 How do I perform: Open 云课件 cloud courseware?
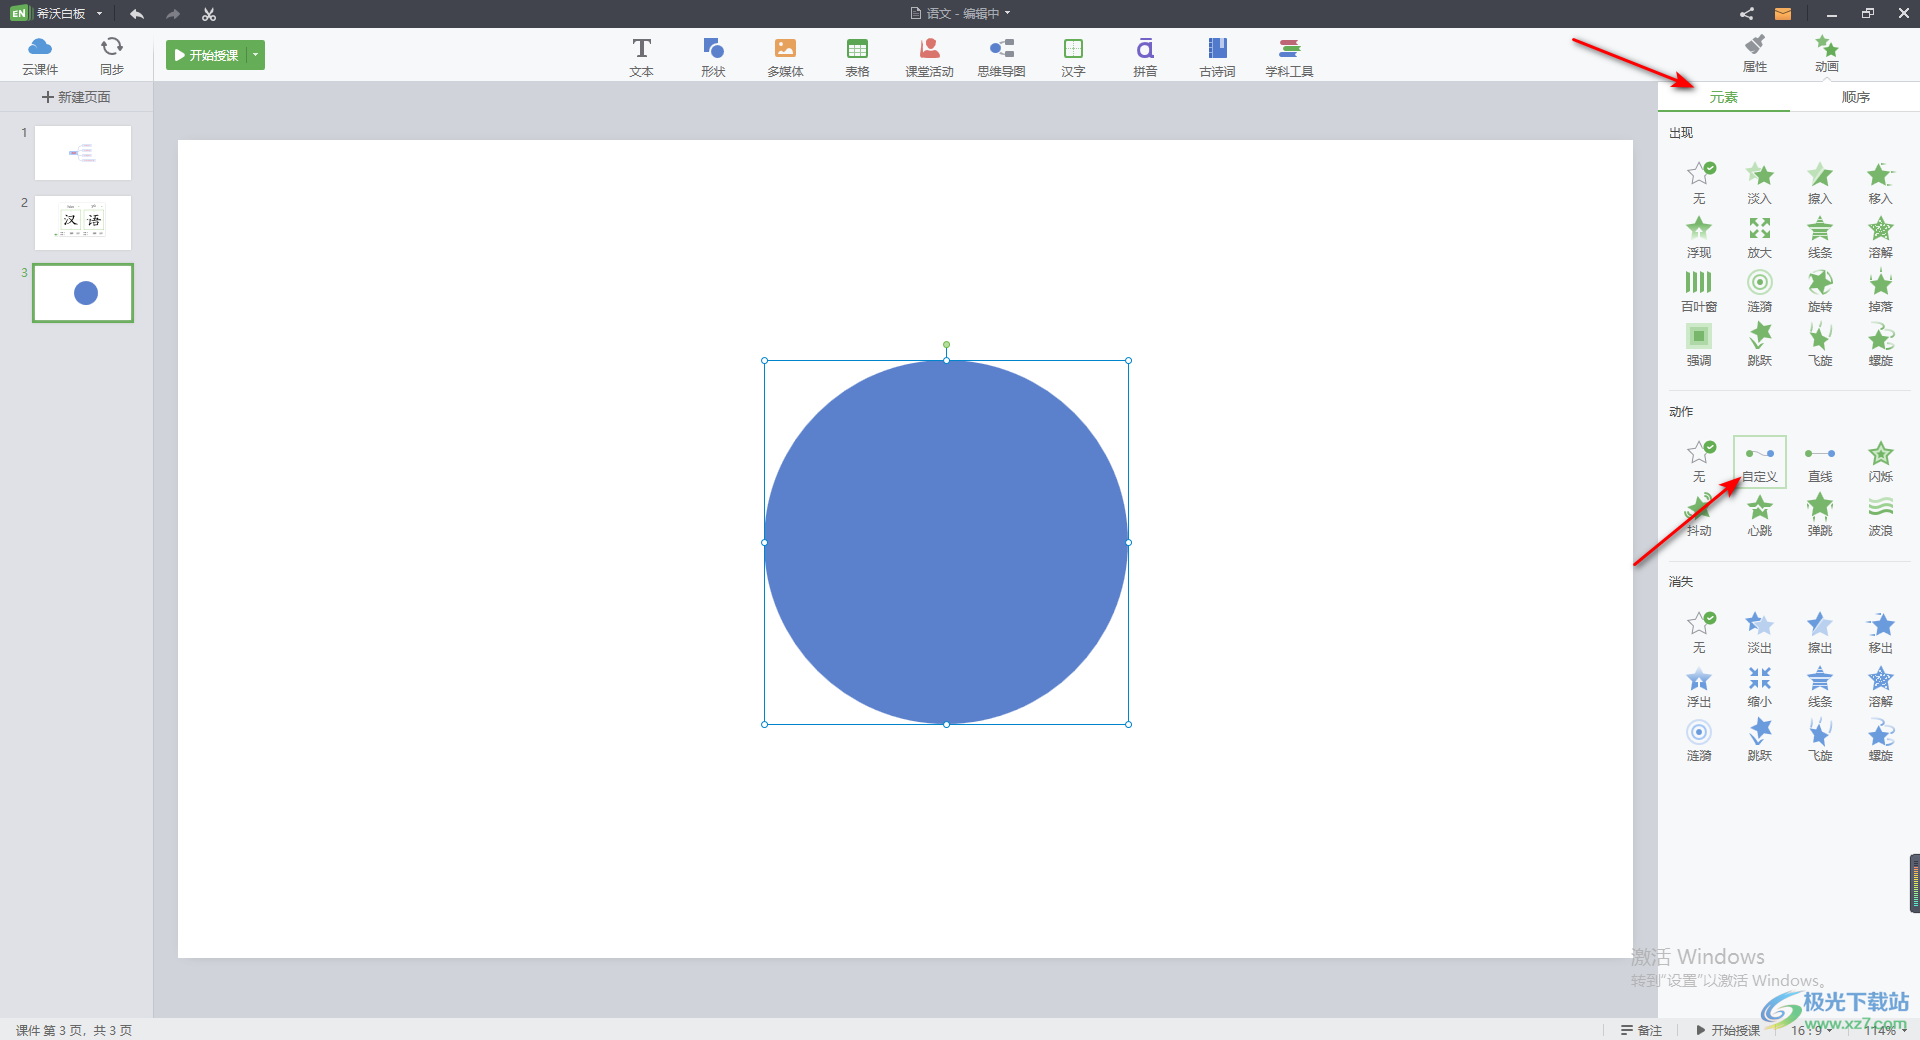(x=40, y=56)
